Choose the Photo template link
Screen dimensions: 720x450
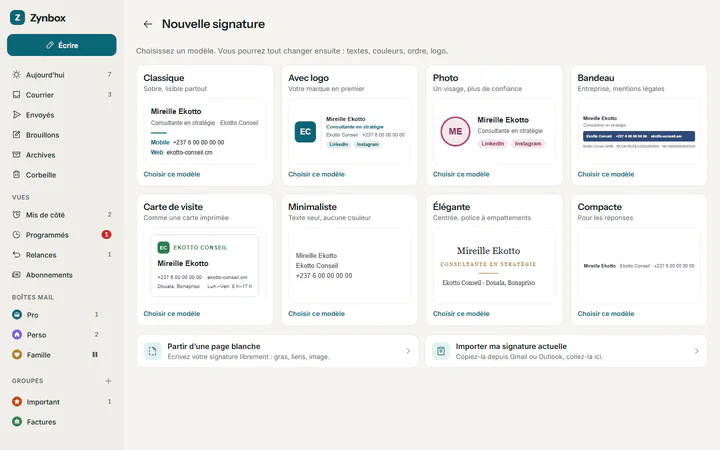[x=461, y=174]
